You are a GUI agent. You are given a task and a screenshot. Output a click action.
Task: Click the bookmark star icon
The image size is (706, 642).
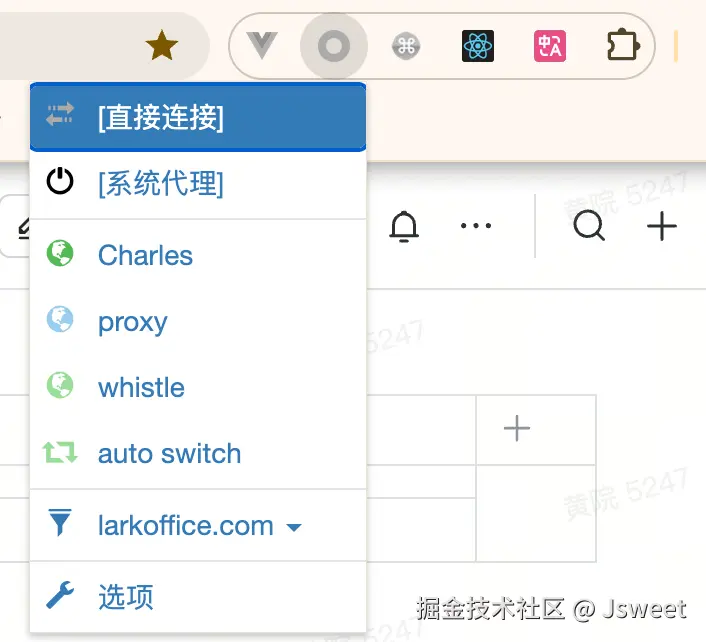click(x=162, y=46)
